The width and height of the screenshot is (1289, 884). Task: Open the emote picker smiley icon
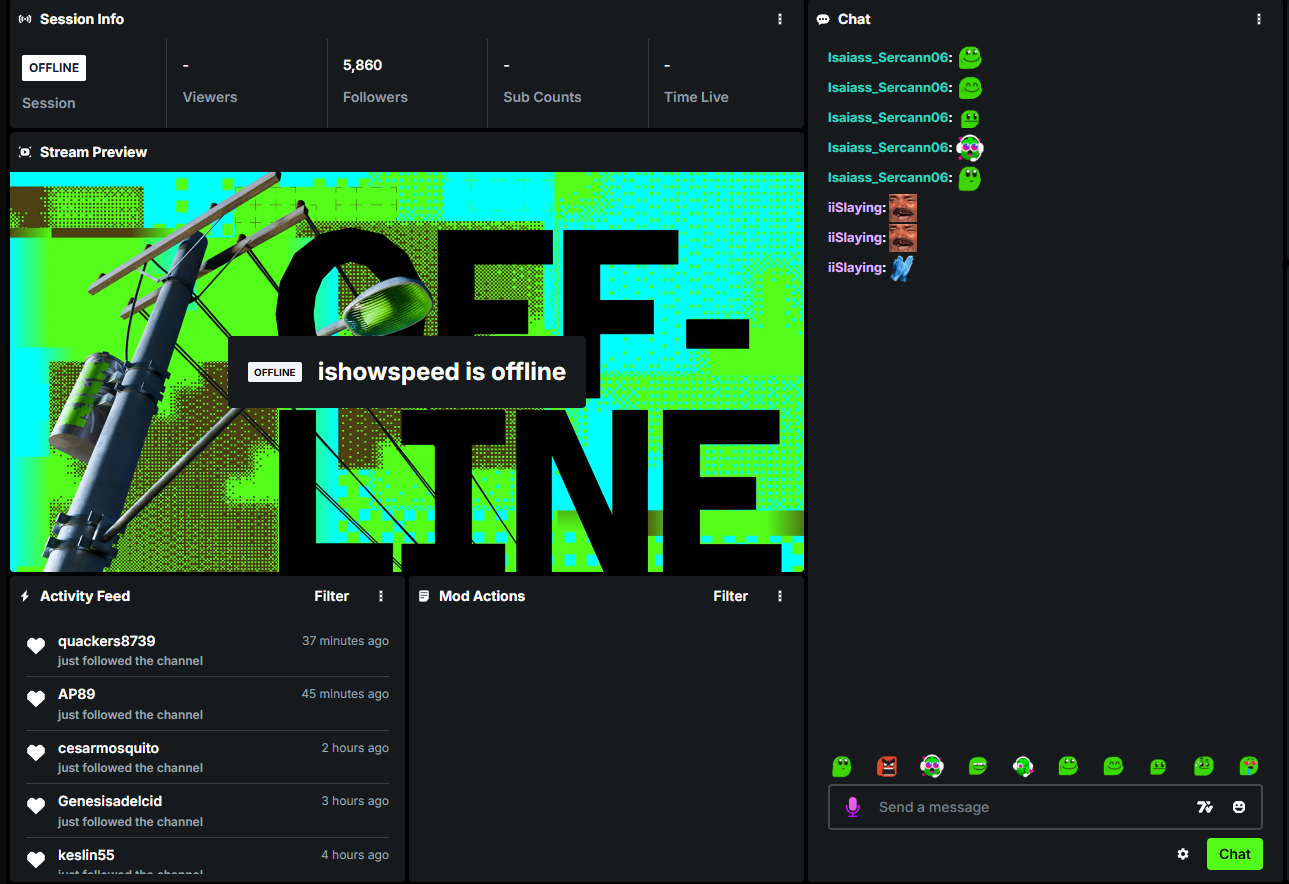click(1239, 807)
